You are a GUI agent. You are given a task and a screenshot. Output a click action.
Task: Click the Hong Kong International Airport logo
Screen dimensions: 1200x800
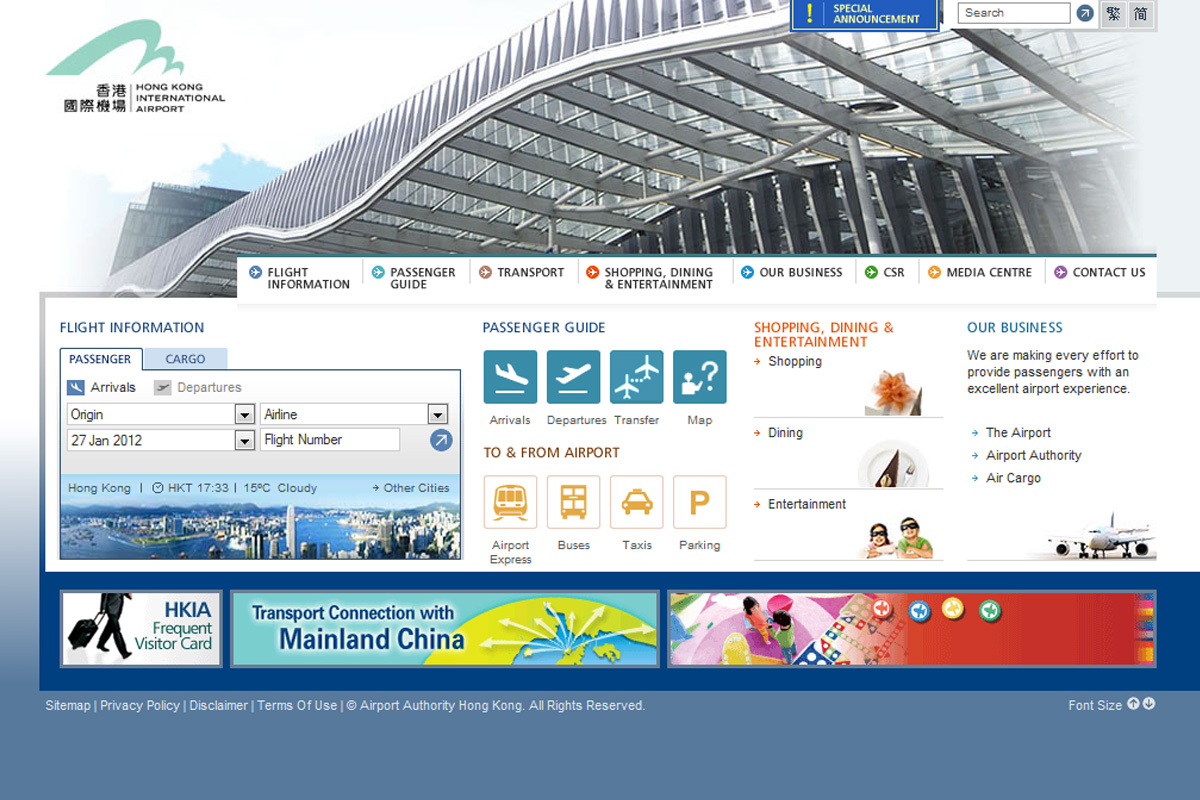click(x=135, y=68)
